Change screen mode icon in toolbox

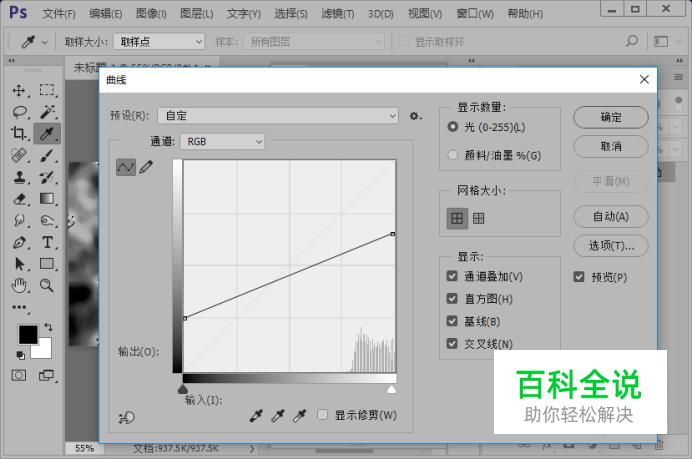(46, 376)
